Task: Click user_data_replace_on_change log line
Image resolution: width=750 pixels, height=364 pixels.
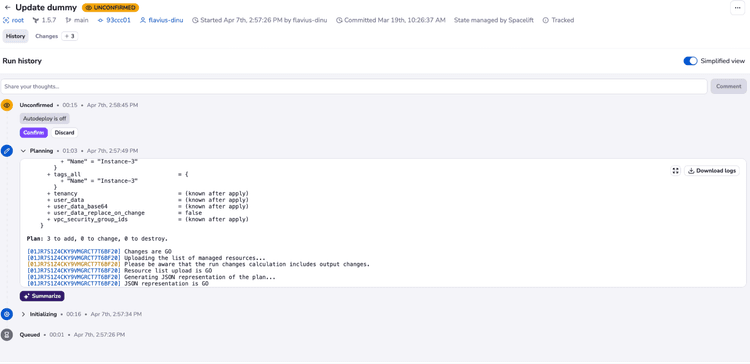Action: [124, 212]
